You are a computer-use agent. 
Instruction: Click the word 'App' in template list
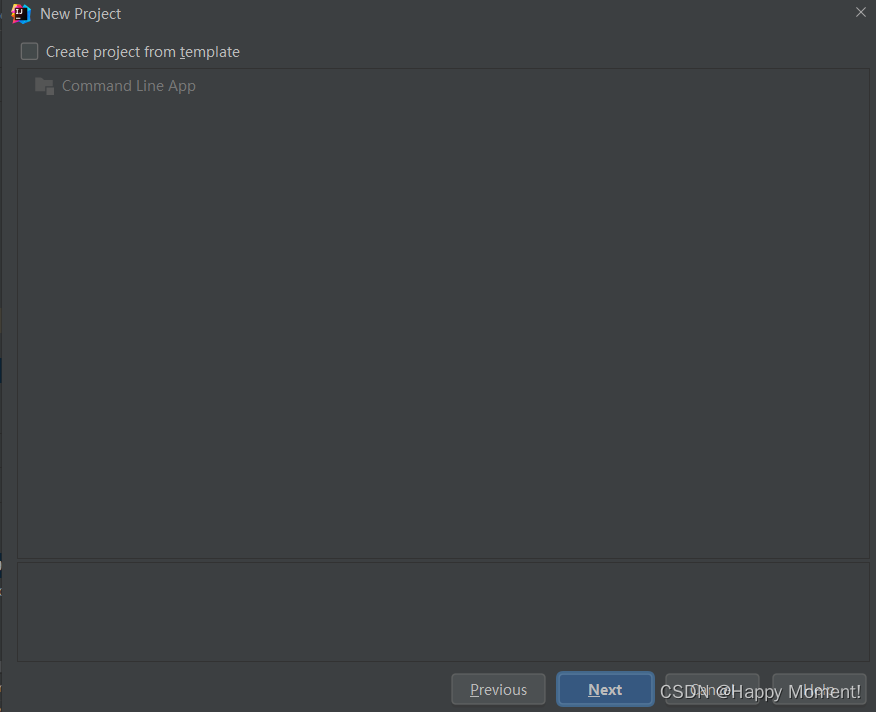point(182,87)
